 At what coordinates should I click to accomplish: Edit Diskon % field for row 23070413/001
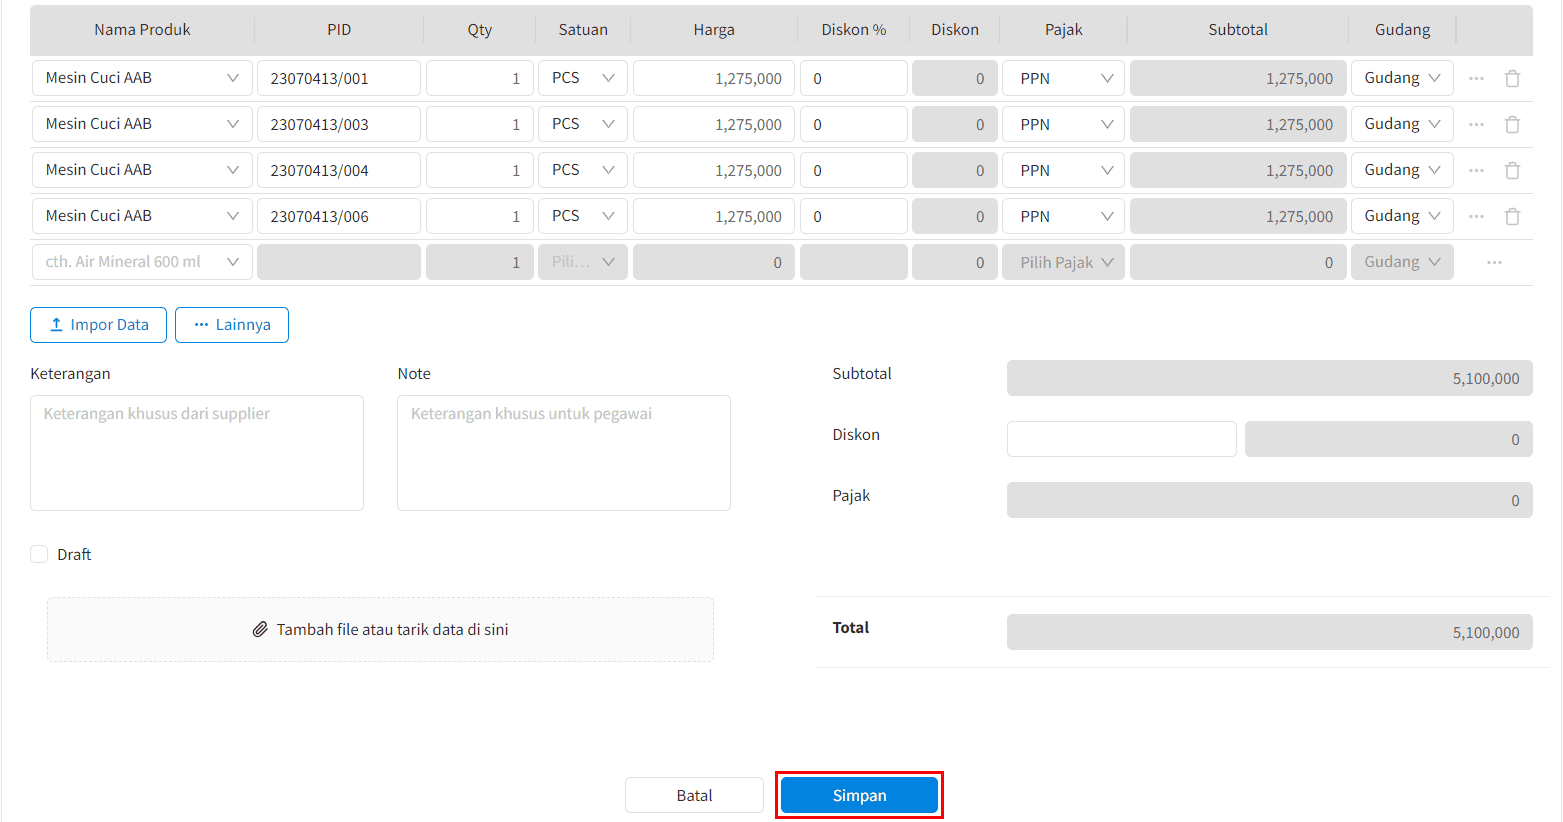[x=854, y=78]
